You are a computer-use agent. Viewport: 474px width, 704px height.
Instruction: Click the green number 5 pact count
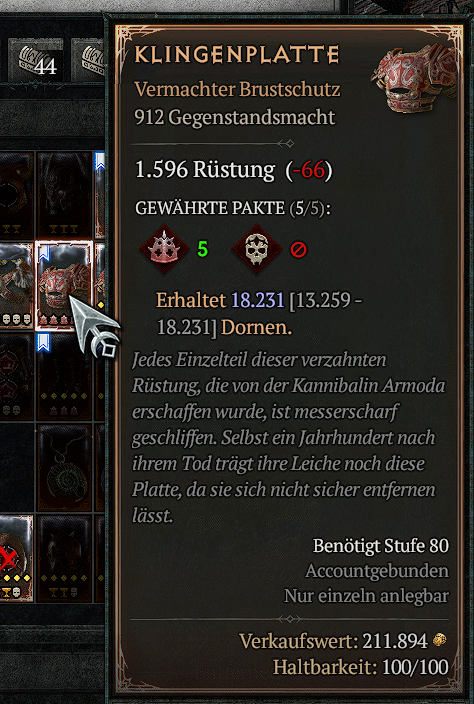coord(202,249)
